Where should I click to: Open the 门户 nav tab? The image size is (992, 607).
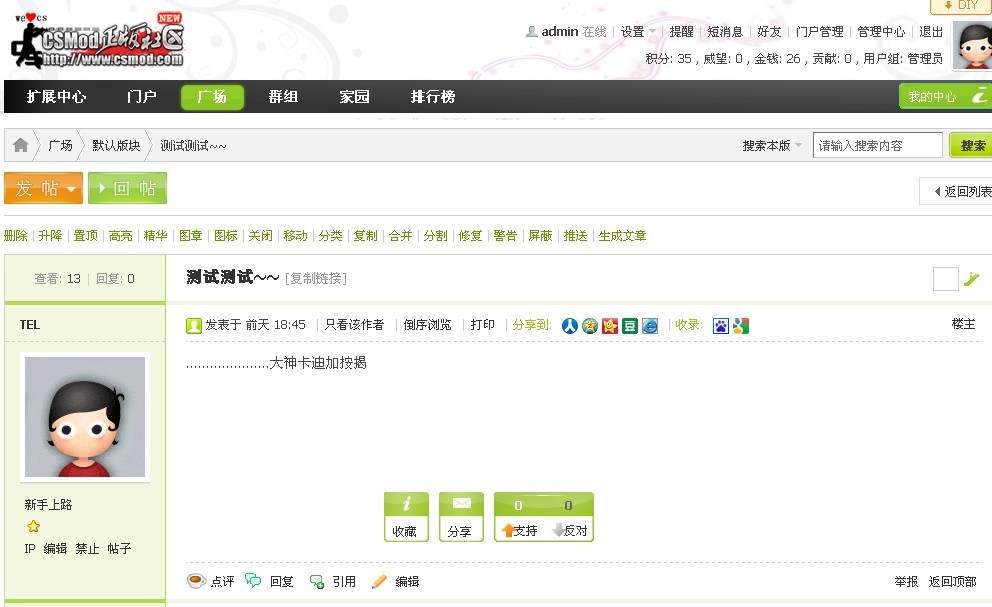click(141, 96)
